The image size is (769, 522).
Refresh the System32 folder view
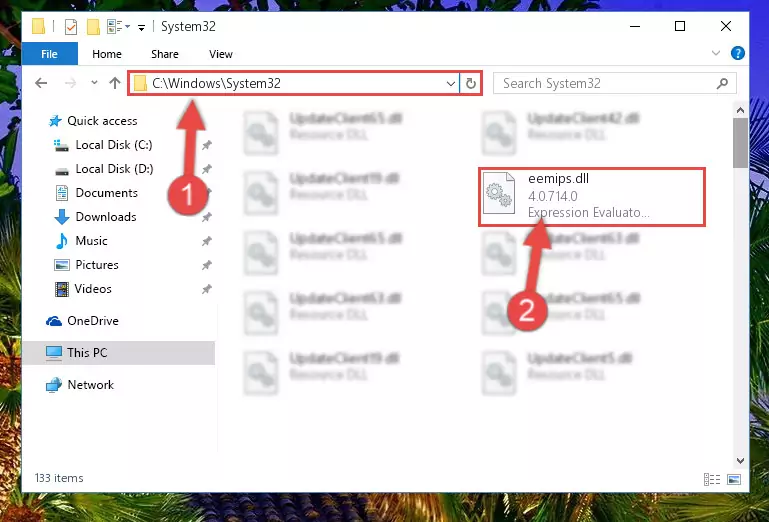click(470, 83)
